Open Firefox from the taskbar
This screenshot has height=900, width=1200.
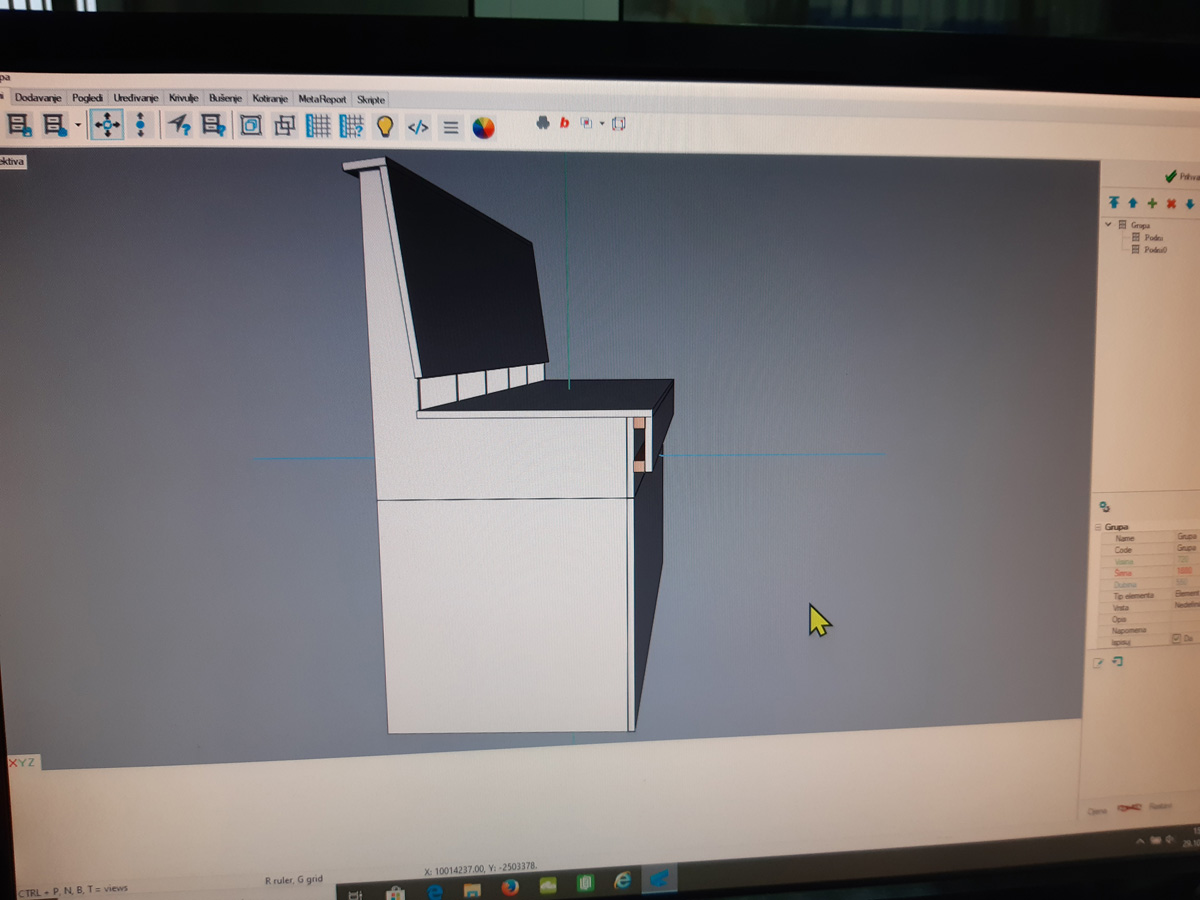coord(509,887)
